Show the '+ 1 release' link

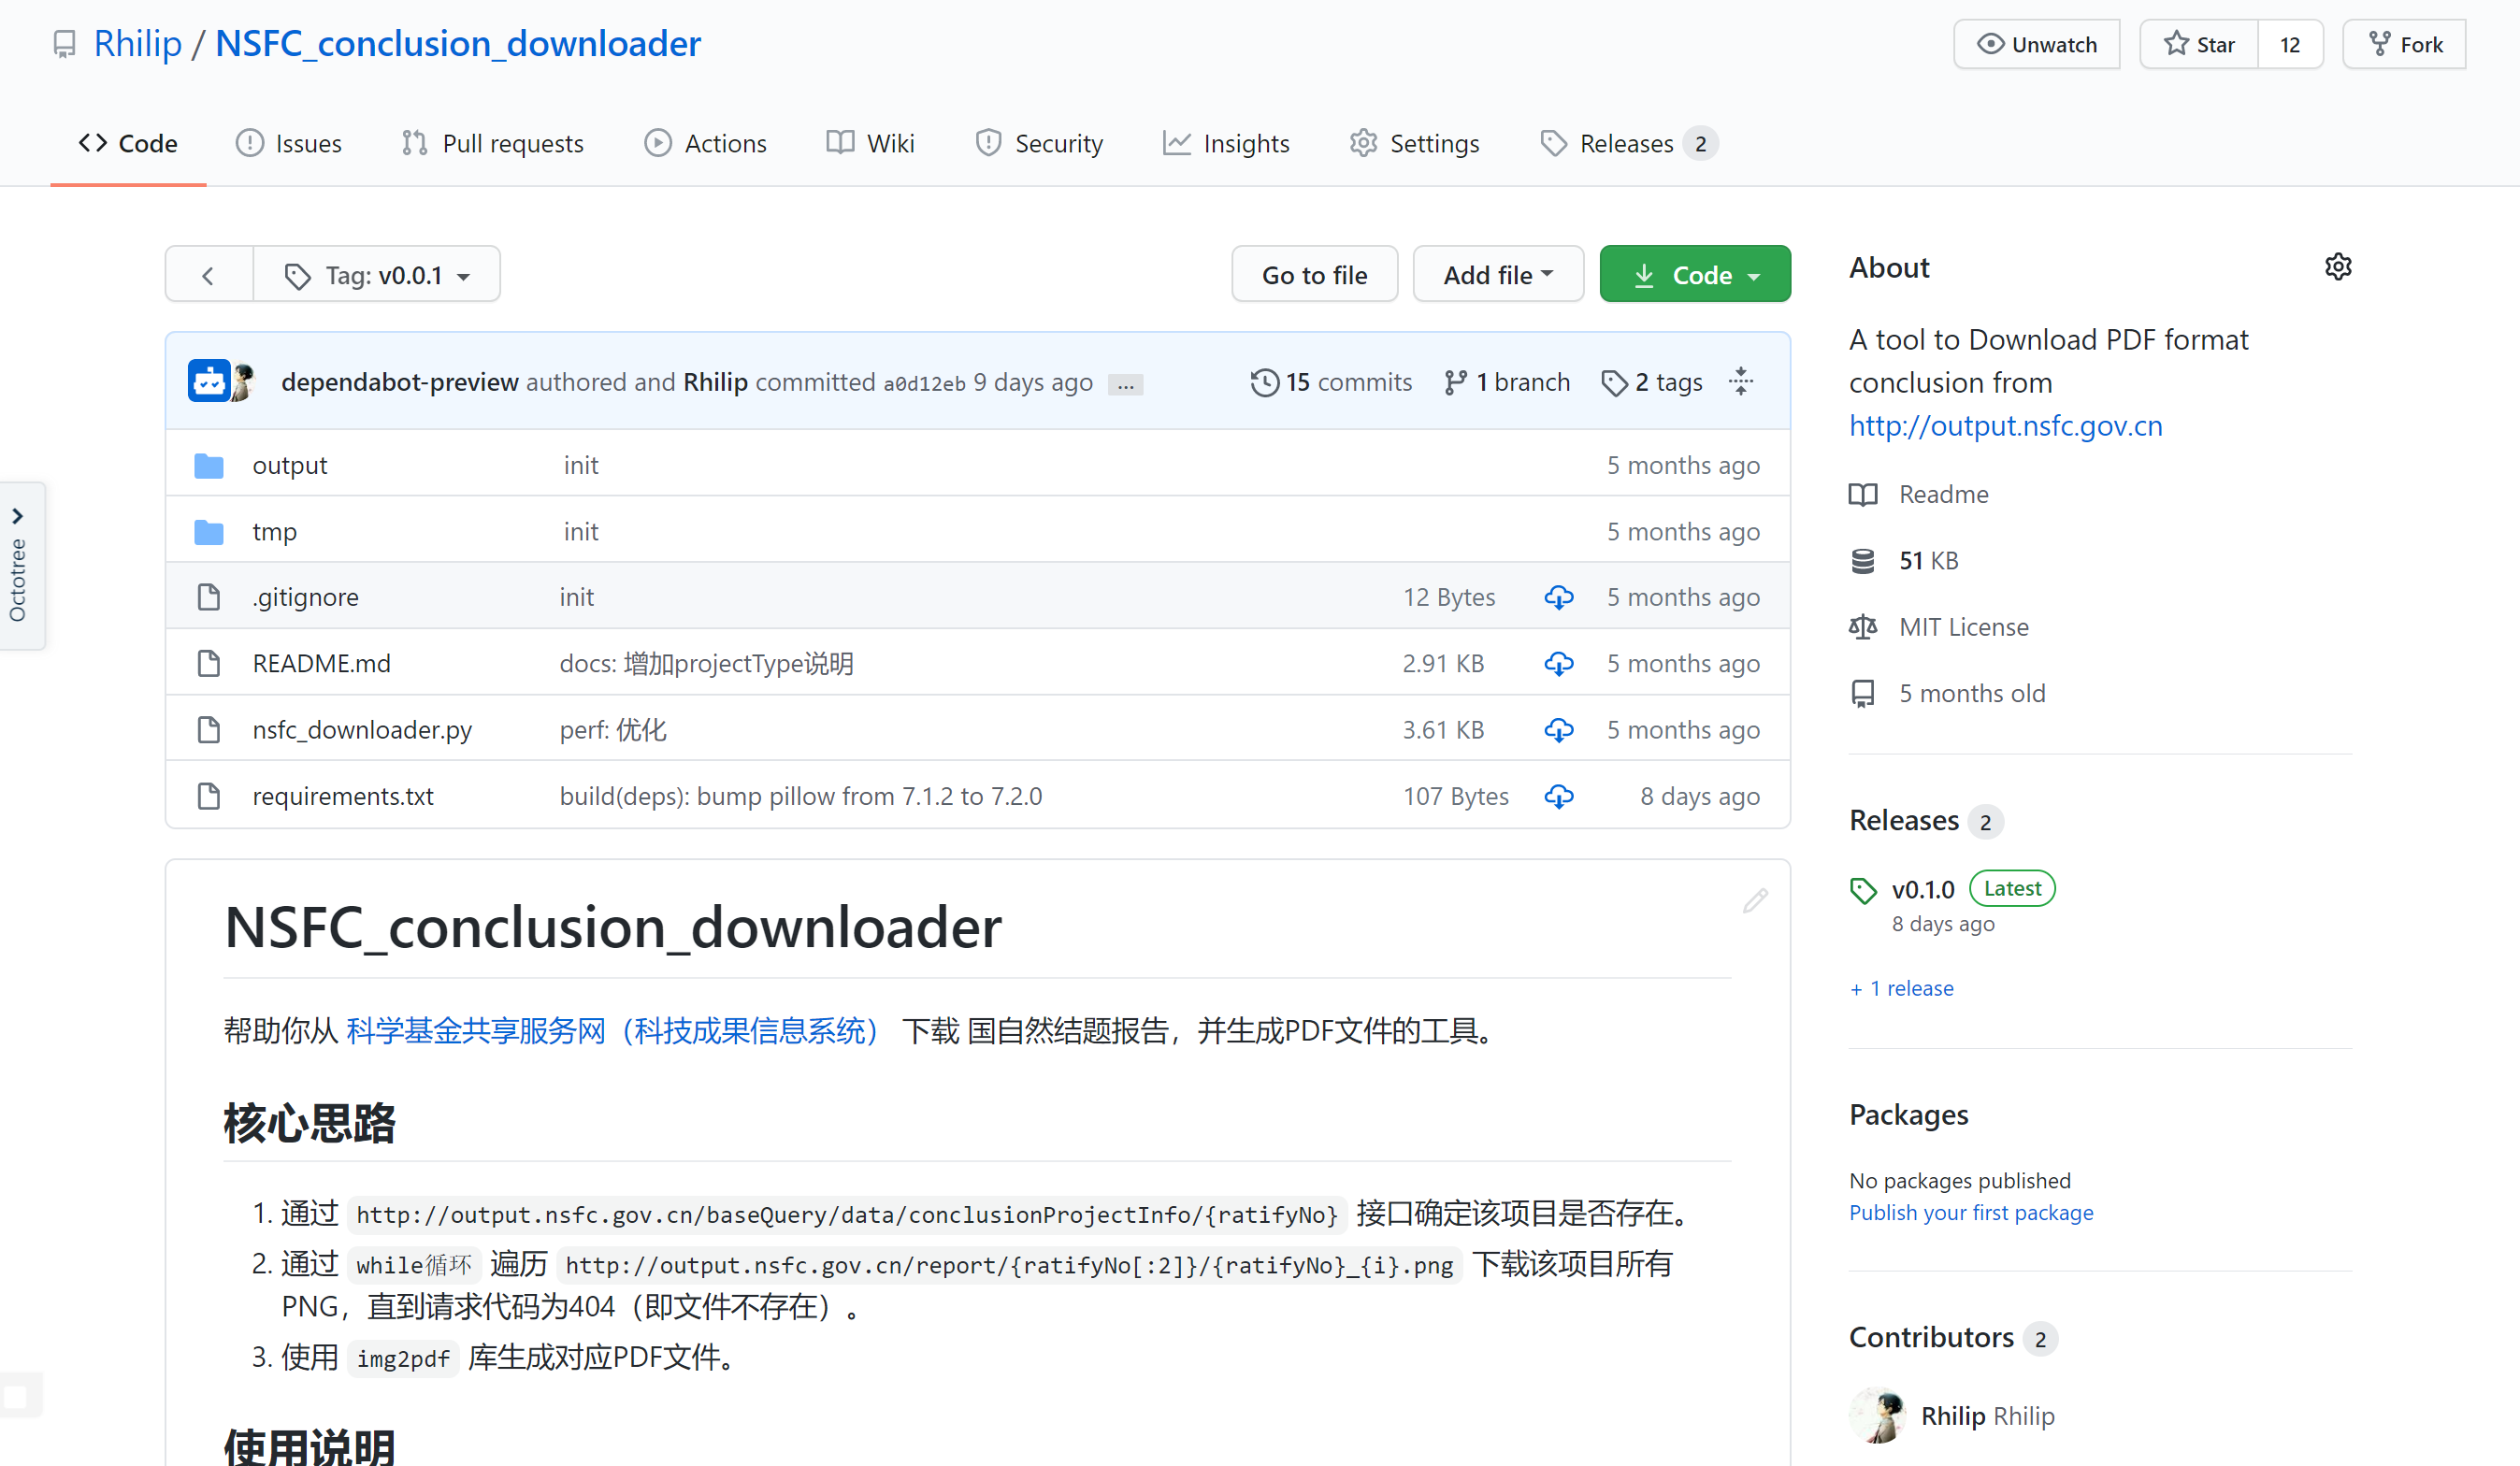1902,988
